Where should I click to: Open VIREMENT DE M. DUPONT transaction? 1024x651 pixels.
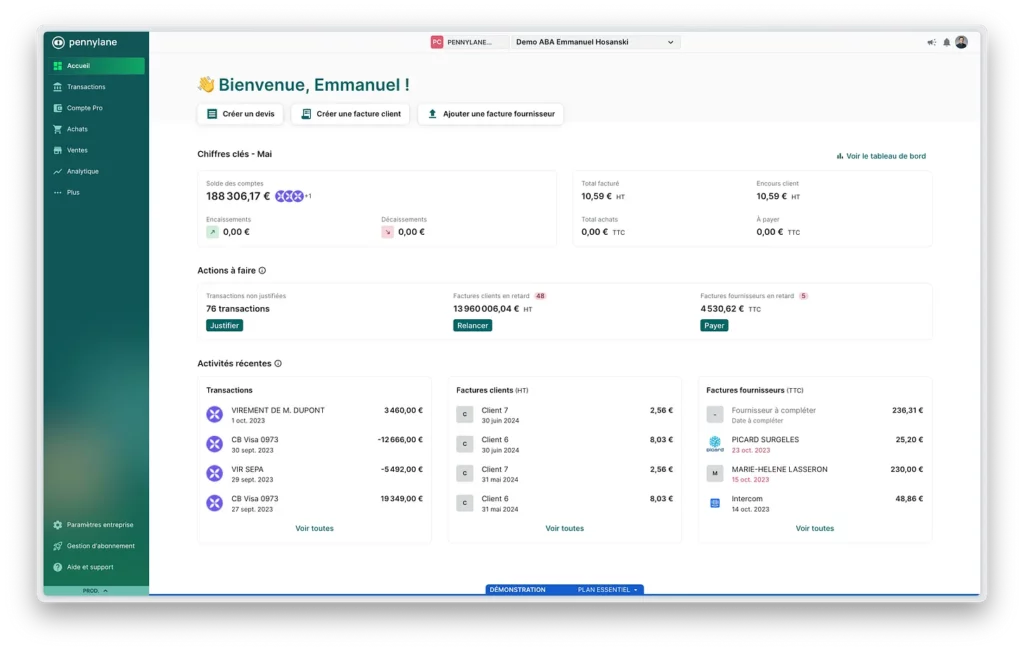click(314, 415)
